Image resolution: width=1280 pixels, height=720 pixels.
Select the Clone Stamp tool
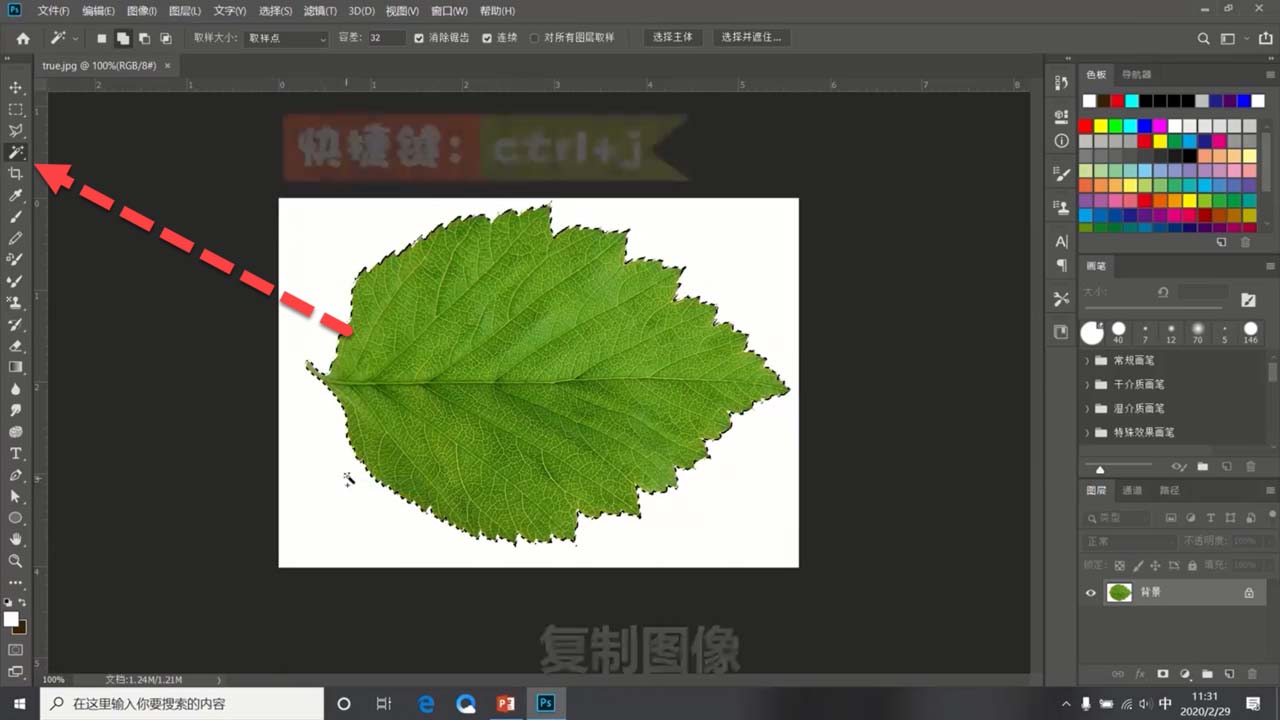(16, 303)
